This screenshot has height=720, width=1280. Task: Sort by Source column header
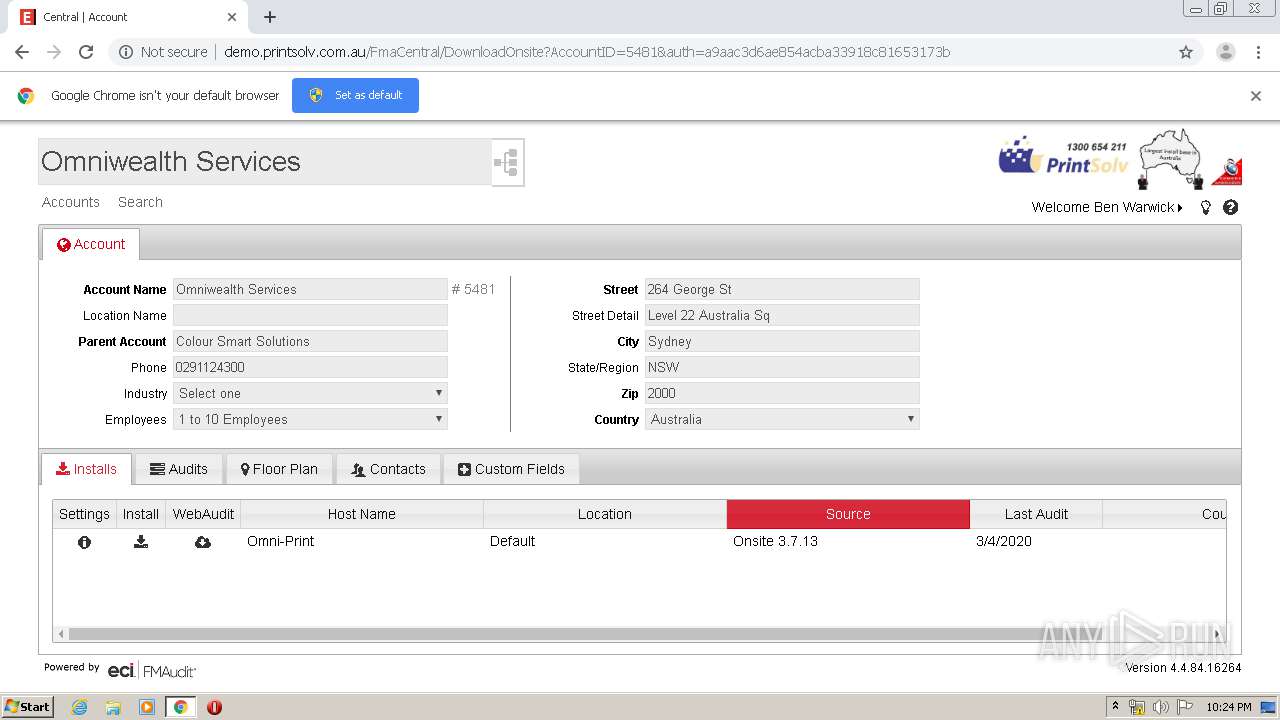[848, 514]
